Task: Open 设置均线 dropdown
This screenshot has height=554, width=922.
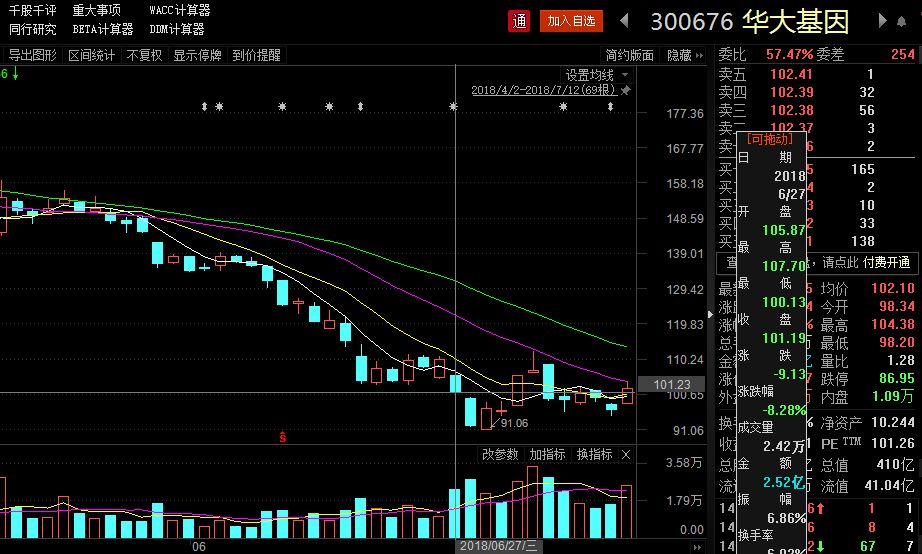Action: coord(597,75)
